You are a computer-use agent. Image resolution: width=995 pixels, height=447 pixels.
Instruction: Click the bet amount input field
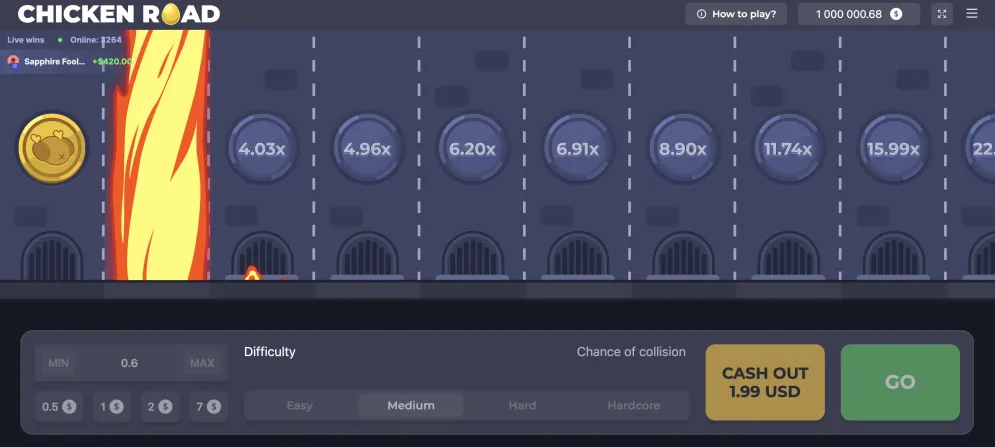(130, 363)
